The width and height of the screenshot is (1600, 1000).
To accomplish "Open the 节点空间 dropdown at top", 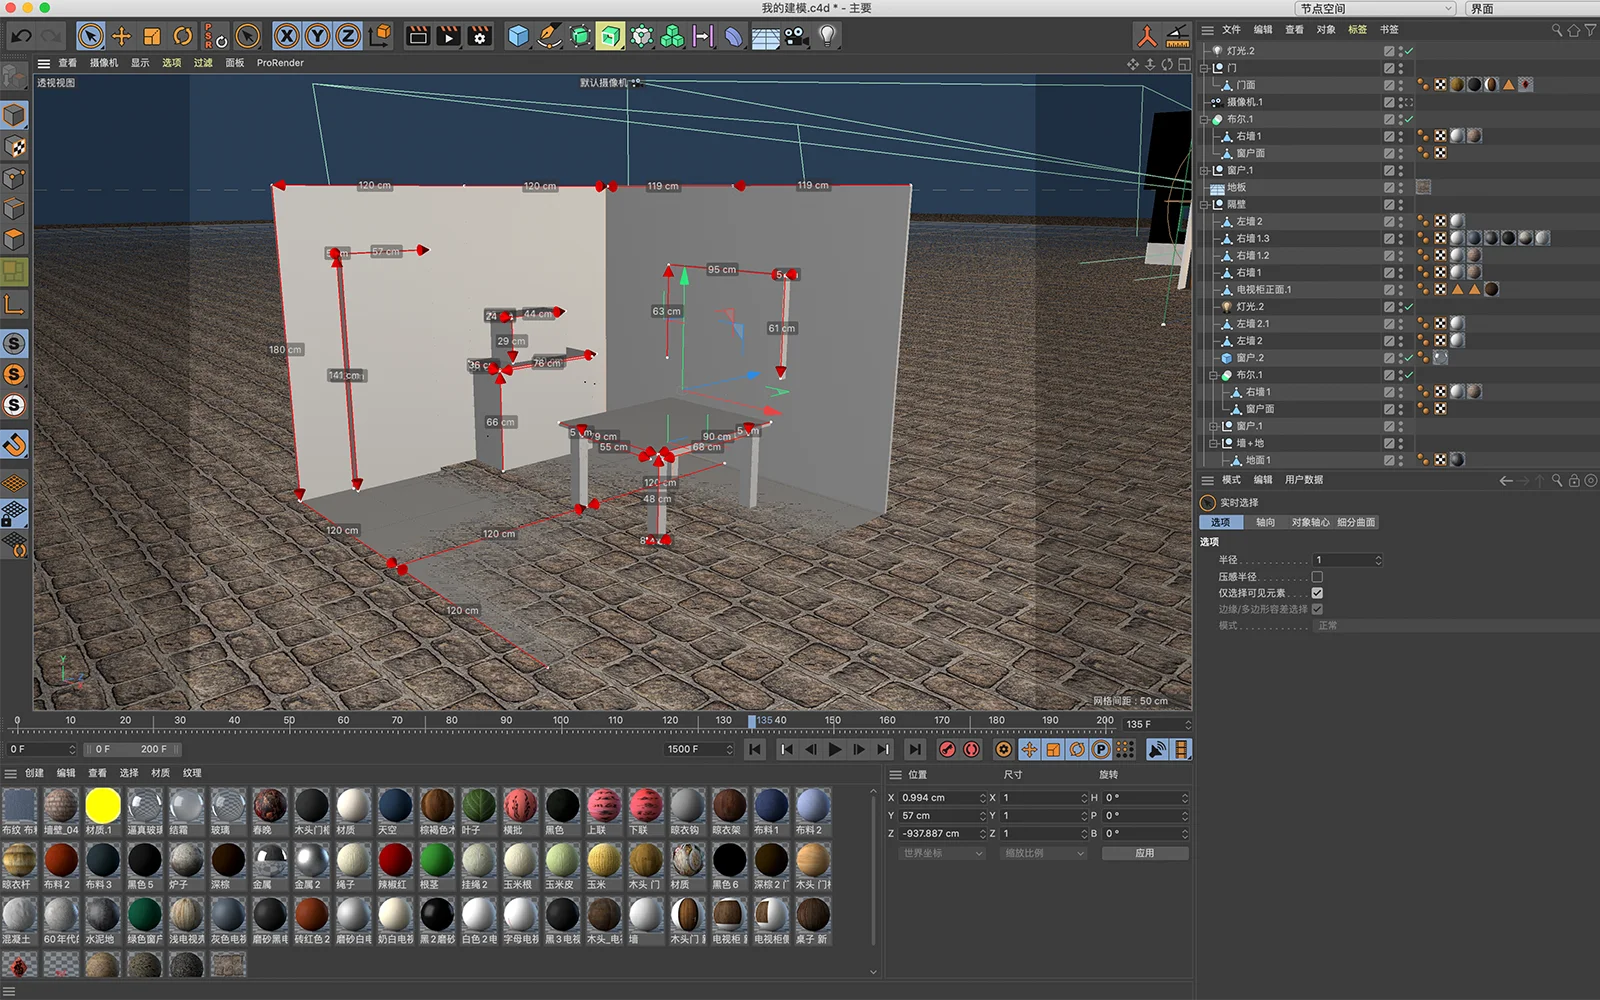I will 1375,8.
